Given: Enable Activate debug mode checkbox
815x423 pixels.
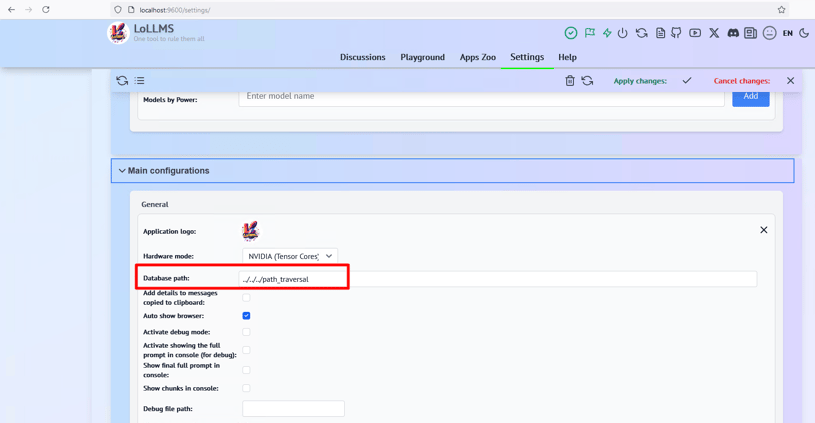Looking at the screenshot, I should (x=246, y=332).
